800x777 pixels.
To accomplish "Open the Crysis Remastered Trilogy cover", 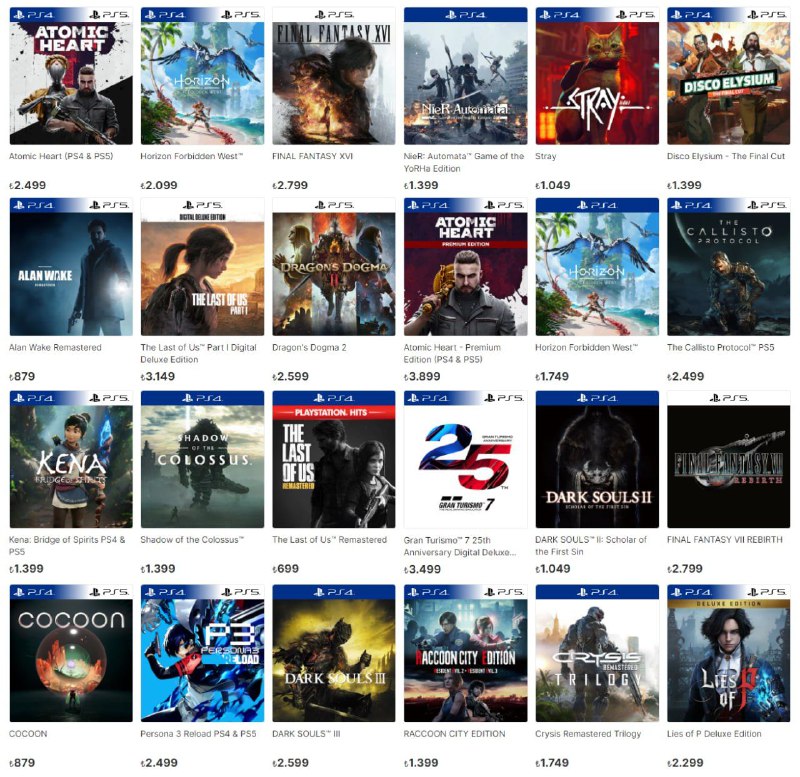I will (x=597, y=653).
